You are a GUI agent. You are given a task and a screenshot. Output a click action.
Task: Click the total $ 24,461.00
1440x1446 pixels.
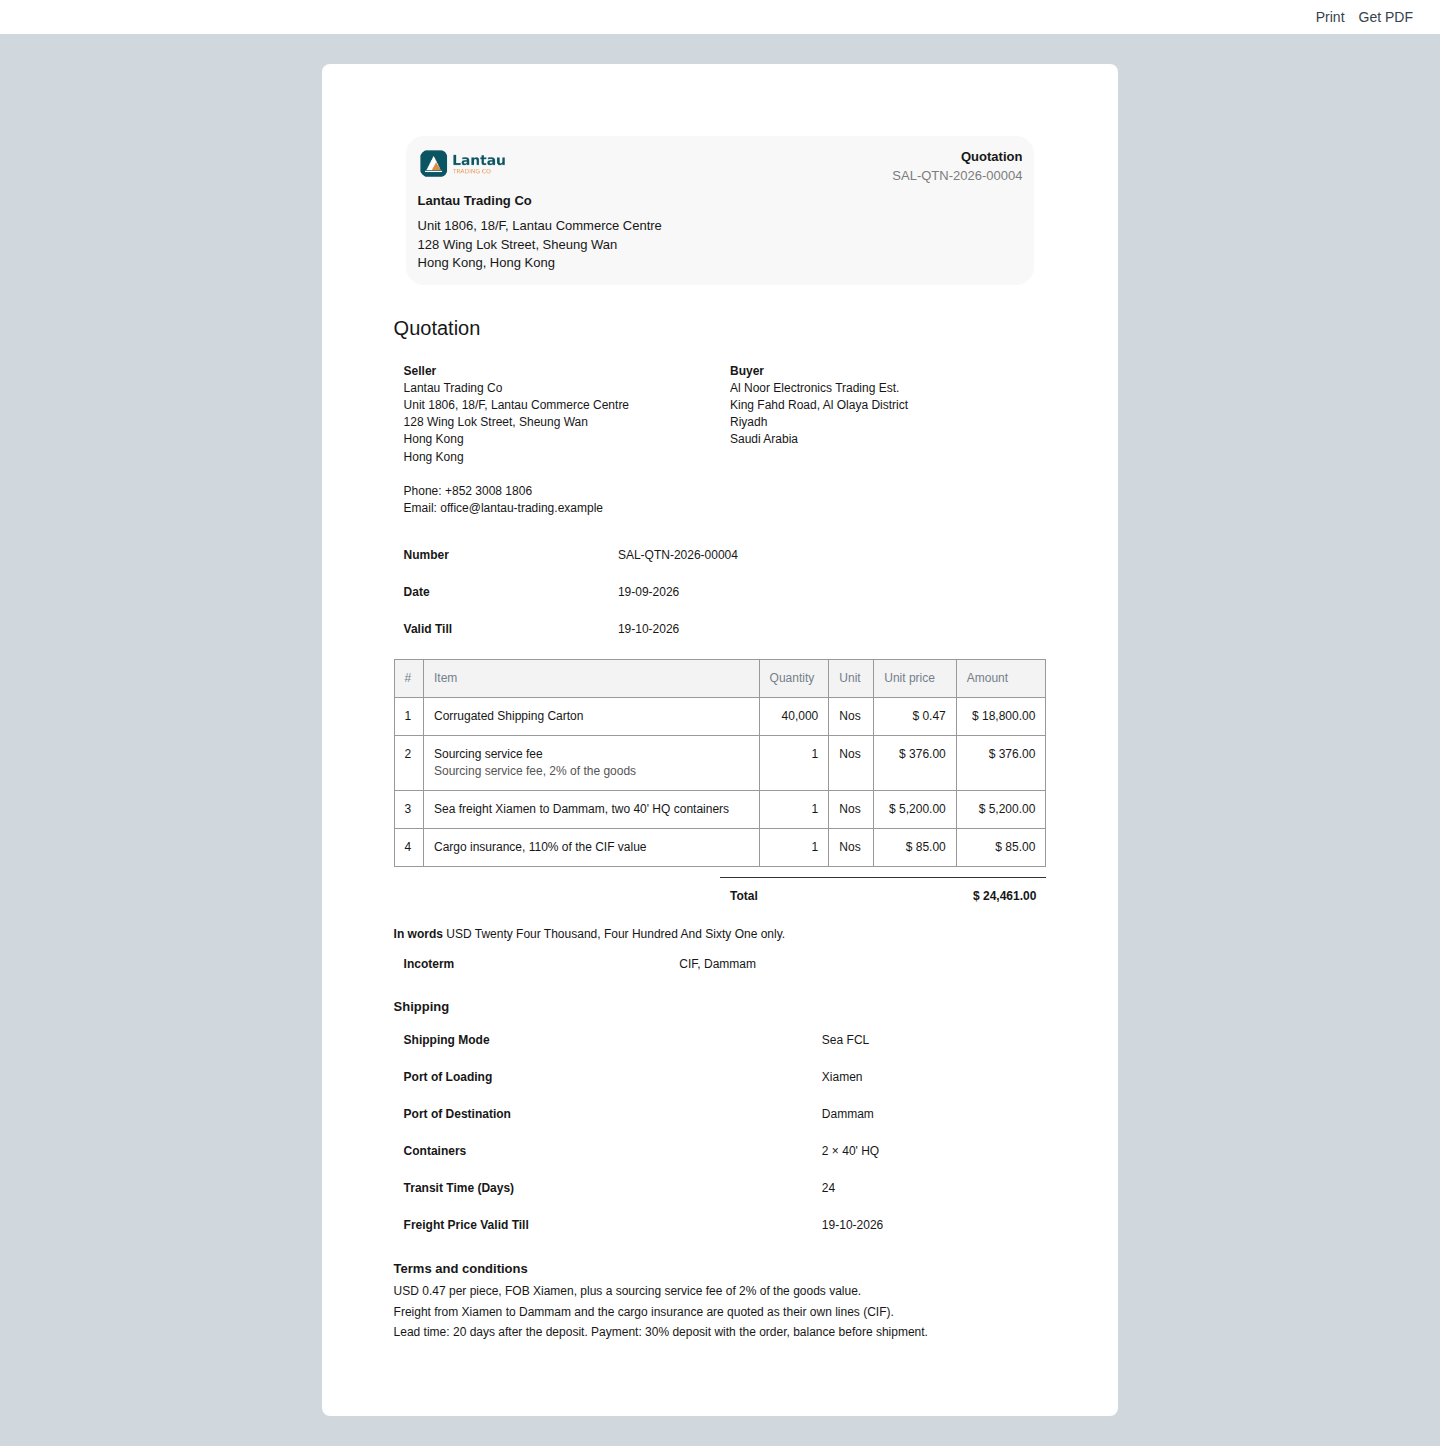coord(1004,896)
